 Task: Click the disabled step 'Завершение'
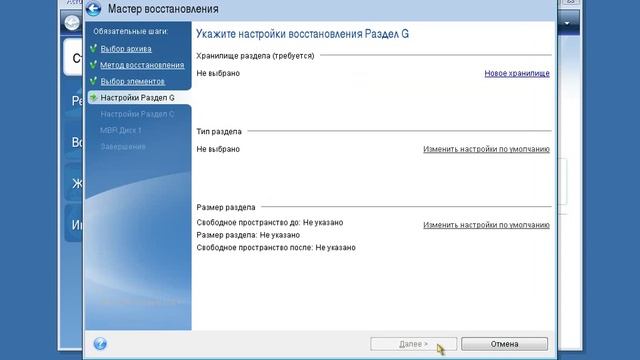(x=123, y=147)
